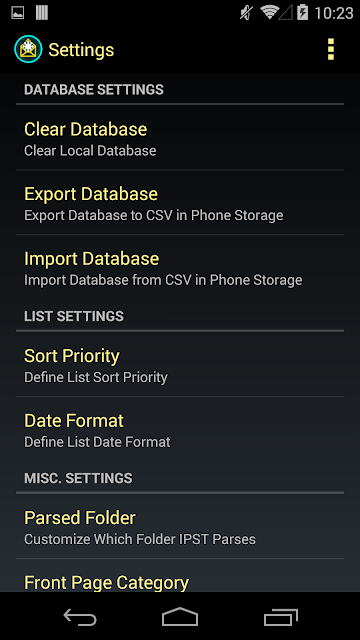Screen dimensions: 360x640
Task: Tap the picture notification icon
Action: (18, 13)
